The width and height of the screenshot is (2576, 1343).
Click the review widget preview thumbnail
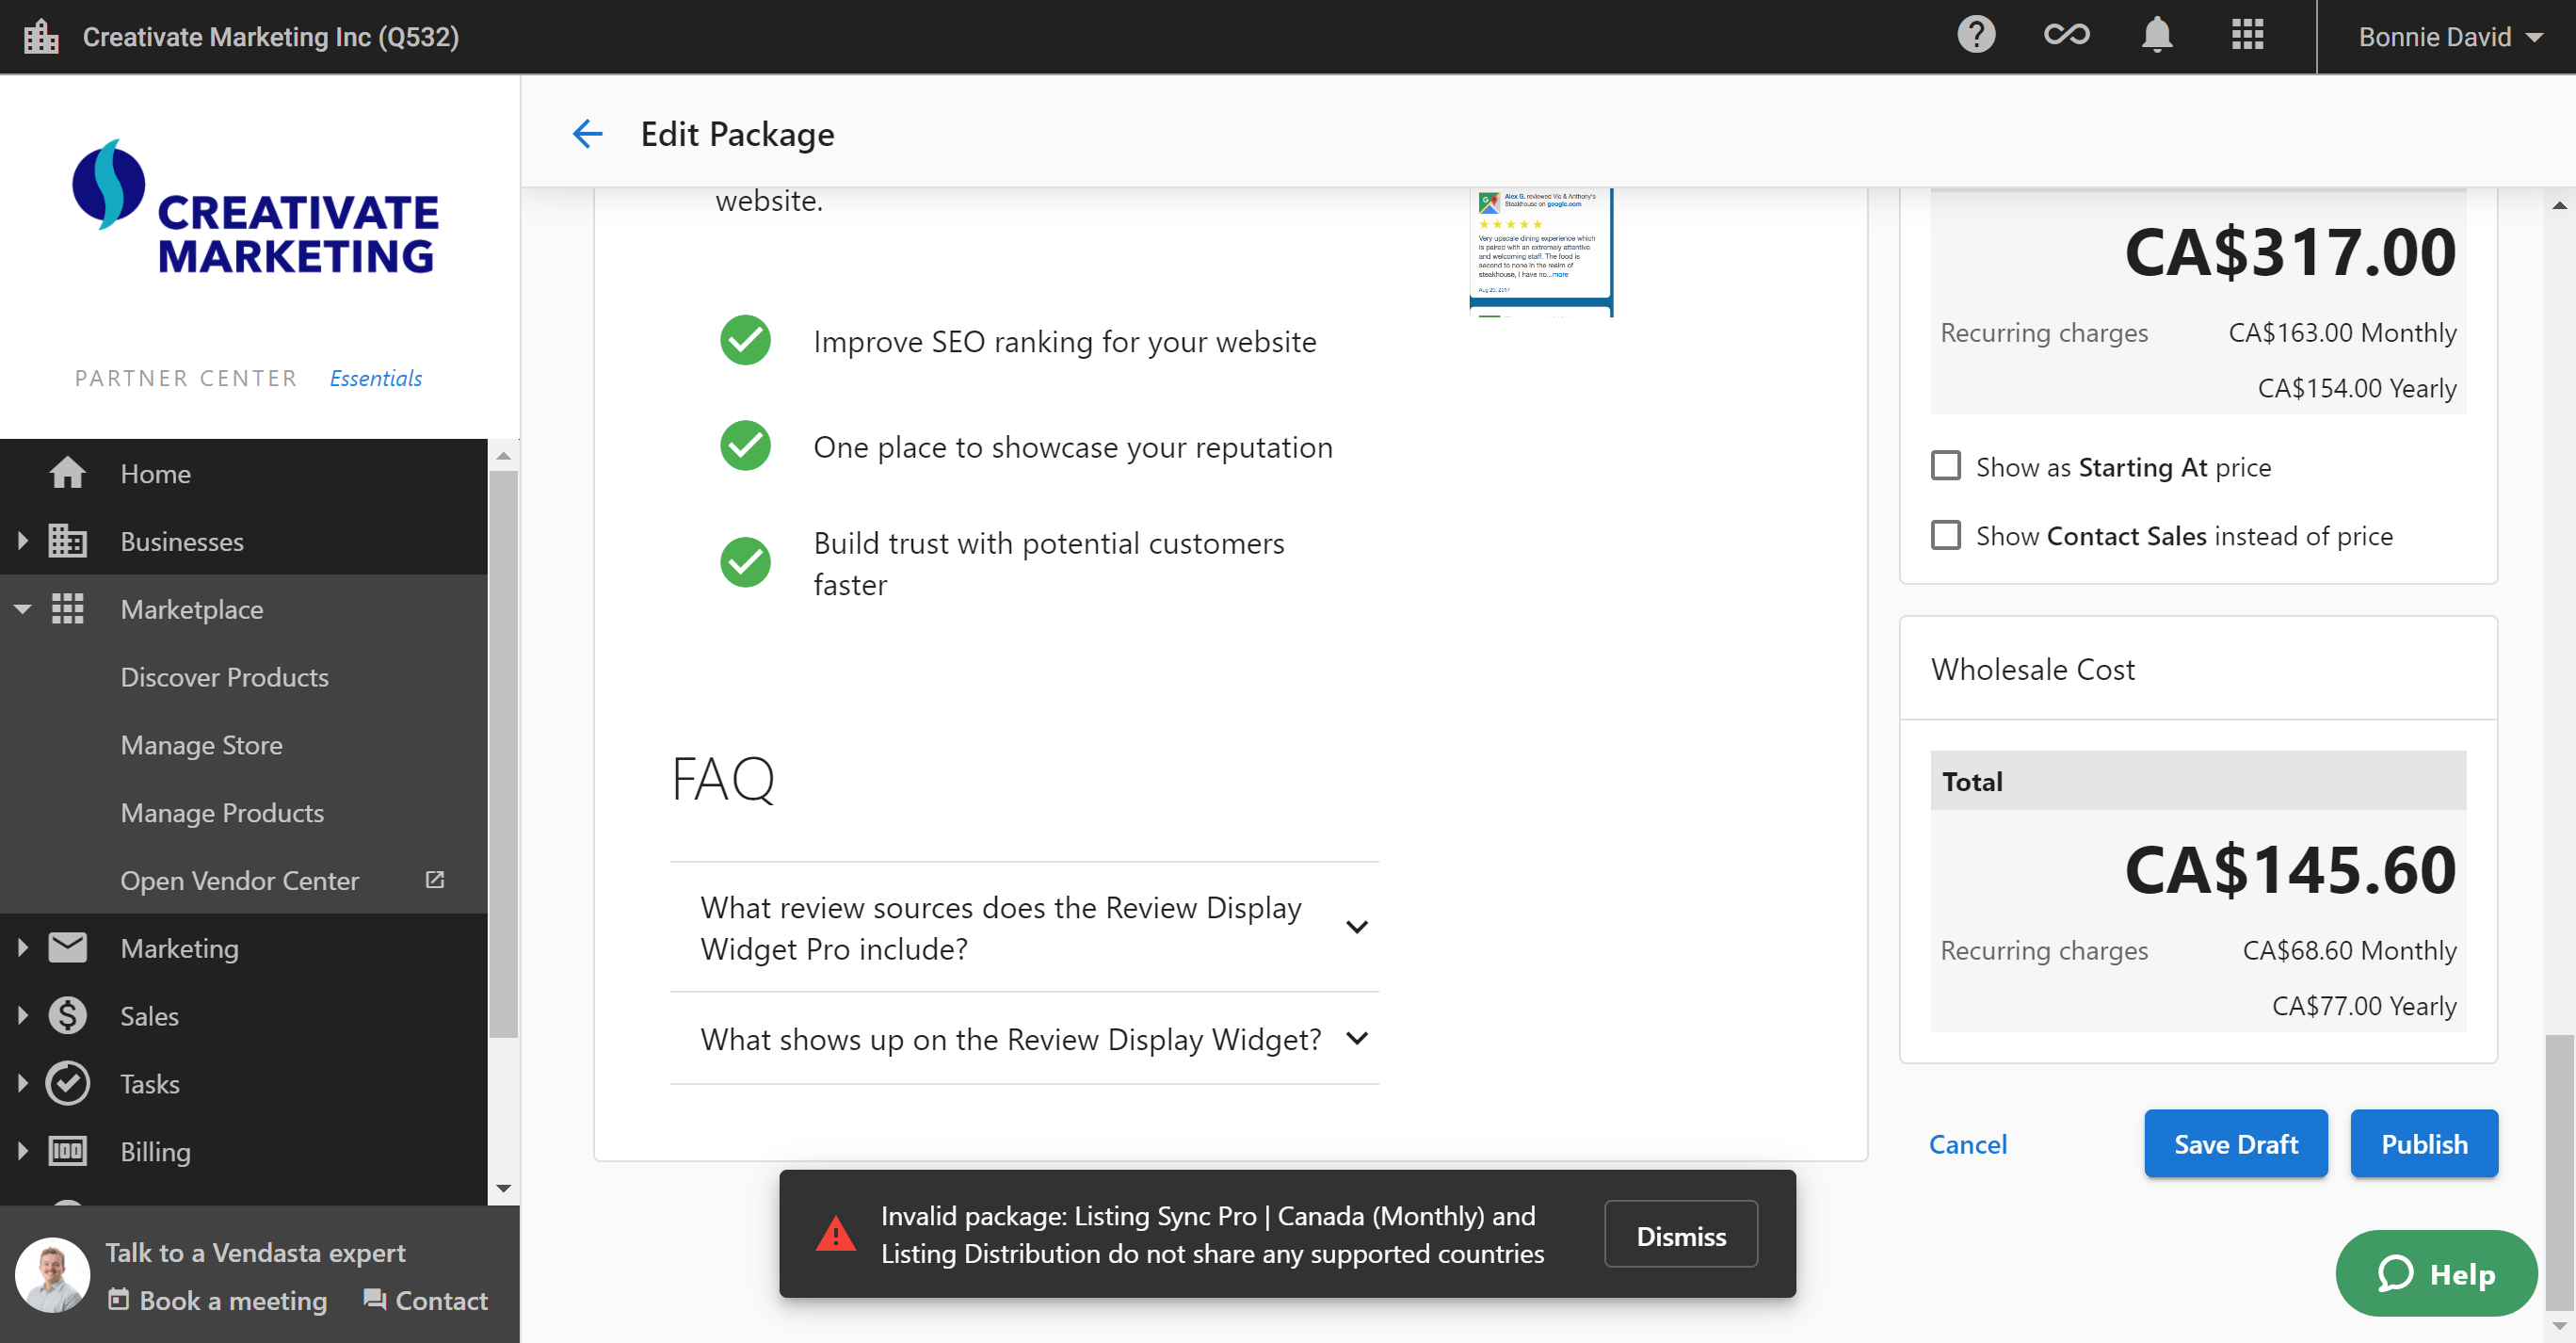(x=1541, y=252)
